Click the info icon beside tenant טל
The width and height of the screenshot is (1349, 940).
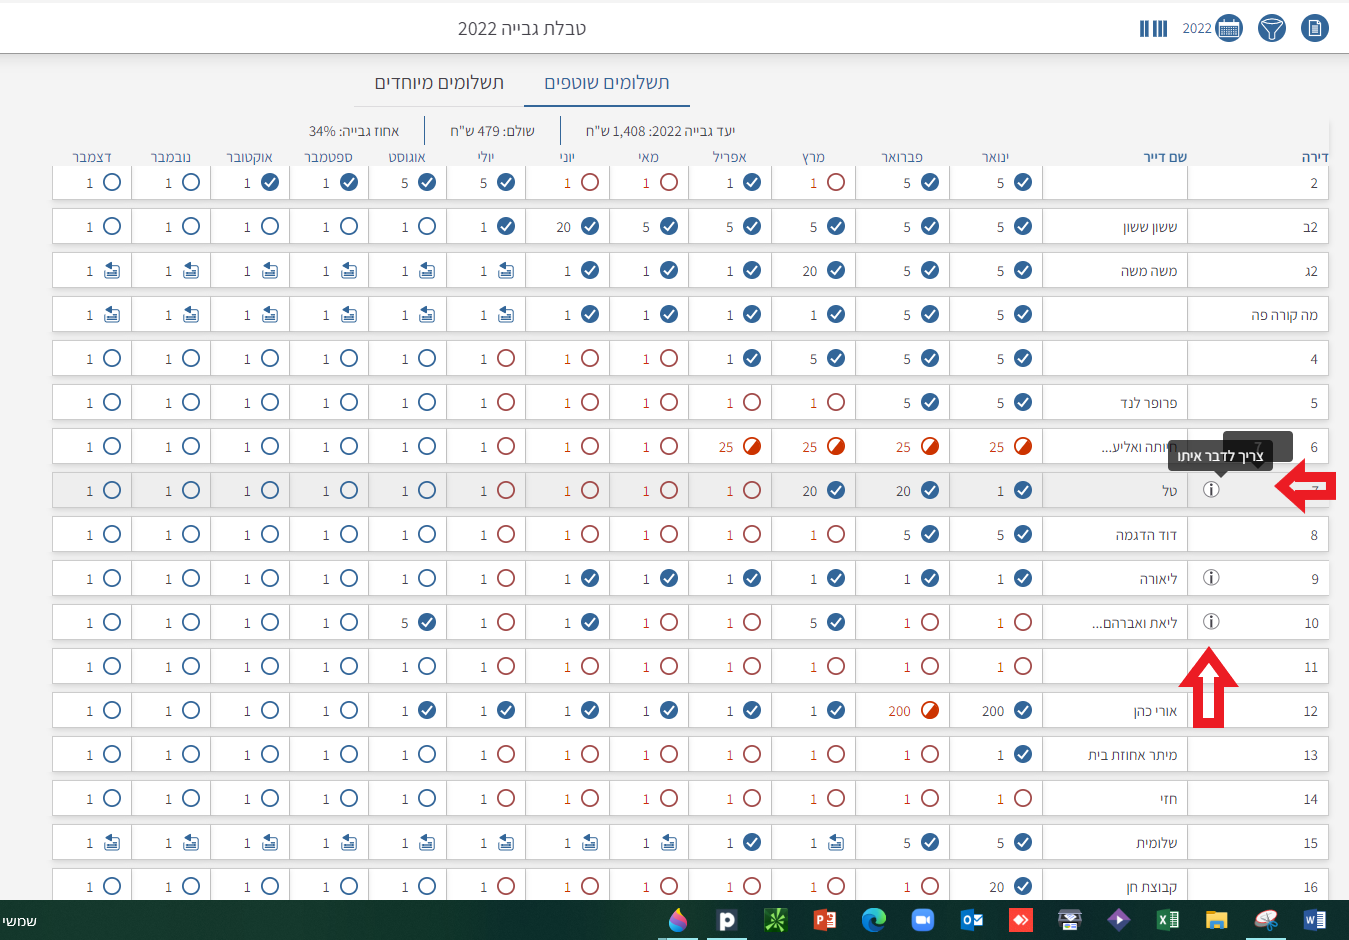[x=1211, y=490]
